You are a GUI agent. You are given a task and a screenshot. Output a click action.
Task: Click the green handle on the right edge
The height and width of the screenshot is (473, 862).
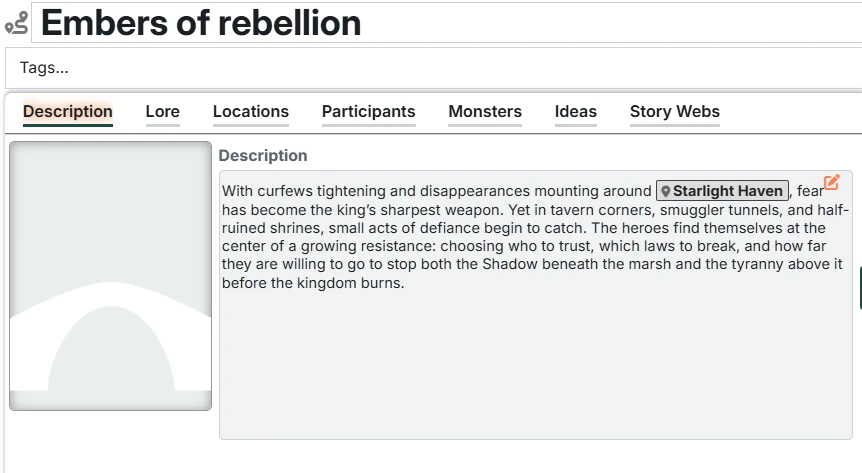[x=859, y=288]
